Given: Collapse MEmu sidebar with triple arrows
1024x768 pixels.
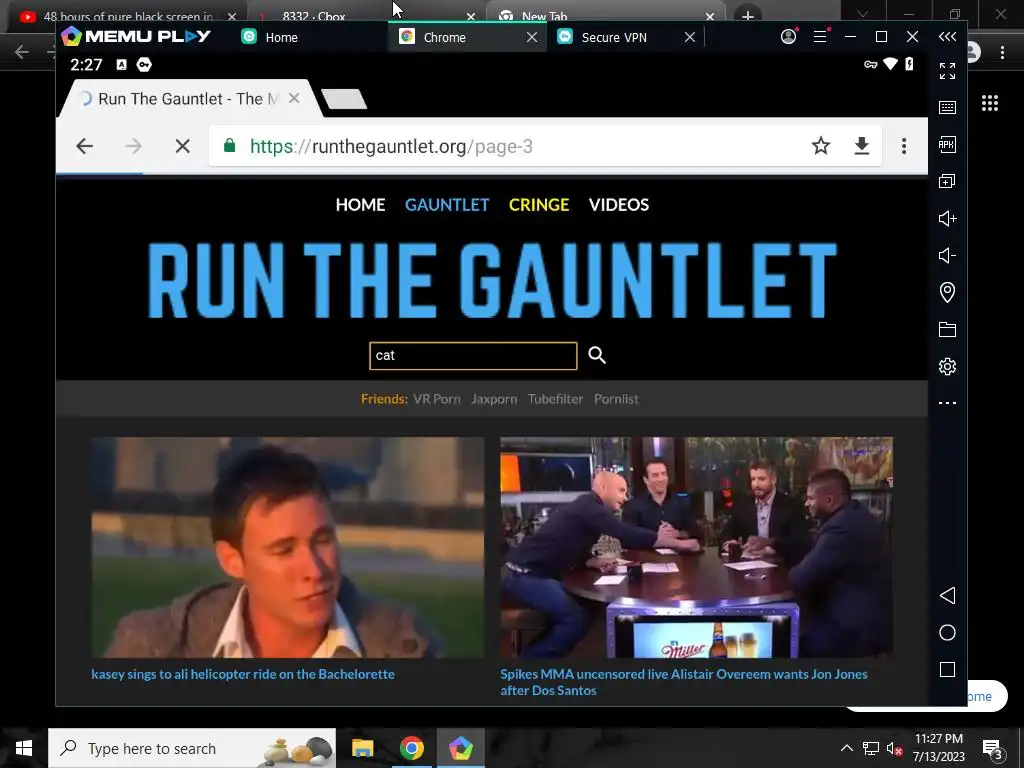Looking at the screenshot, I should [947, 37].
